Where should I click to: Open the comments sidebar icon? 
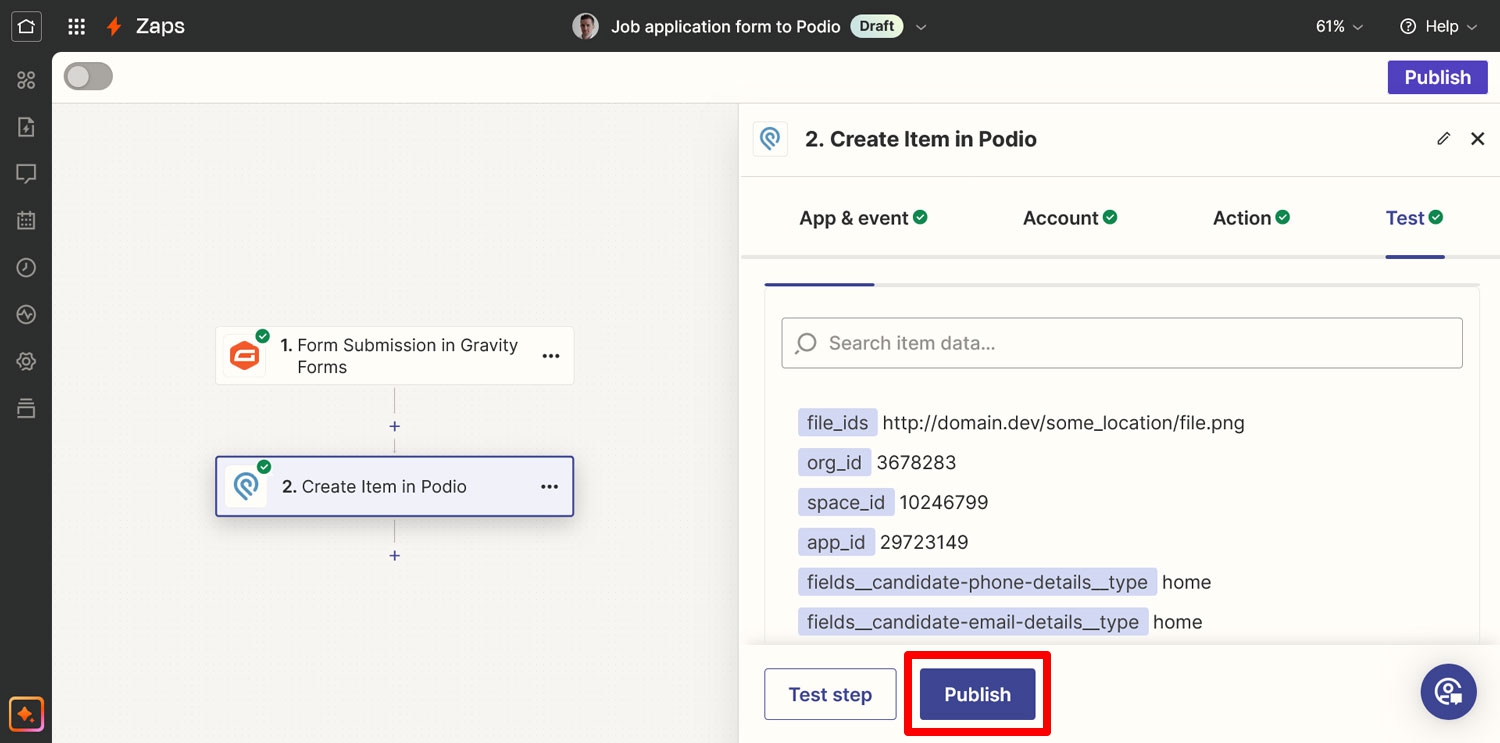[x=26, y=174]
